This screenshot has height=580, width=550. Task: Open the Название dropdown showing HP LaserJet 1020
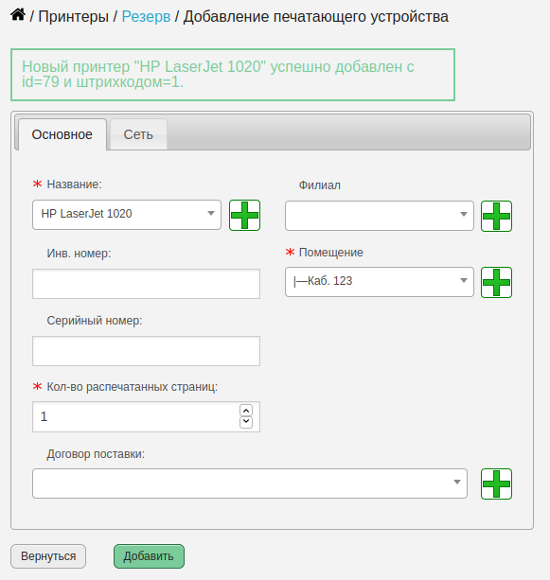(x=126, y=215)
